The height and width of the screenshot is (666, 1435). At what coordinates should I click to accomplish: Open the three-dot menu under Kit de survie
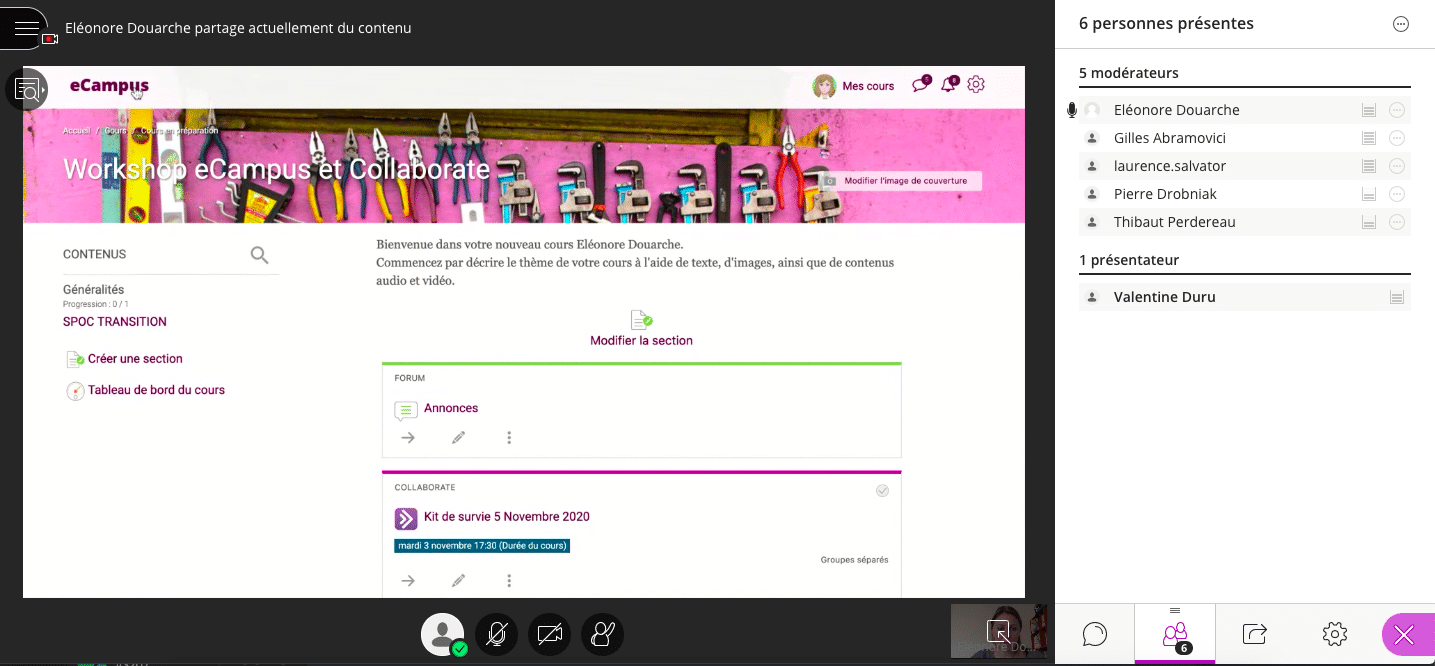tap(509, 581)
